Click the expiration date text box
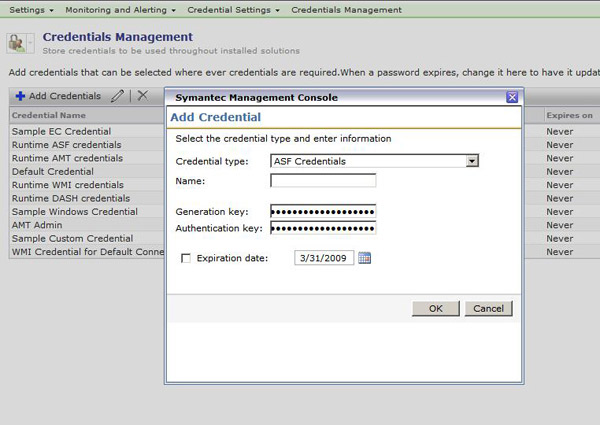The image size is (600, 425). (x=324, y=259)
